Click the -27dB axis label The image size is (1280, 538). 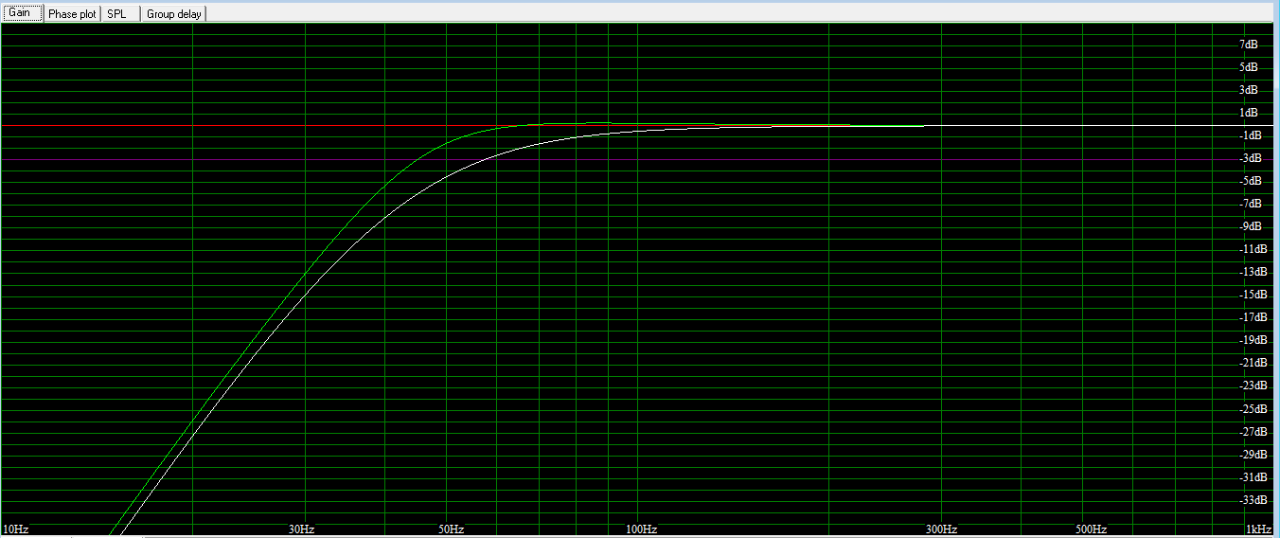pyautogui.click(x=1252, y=432)
